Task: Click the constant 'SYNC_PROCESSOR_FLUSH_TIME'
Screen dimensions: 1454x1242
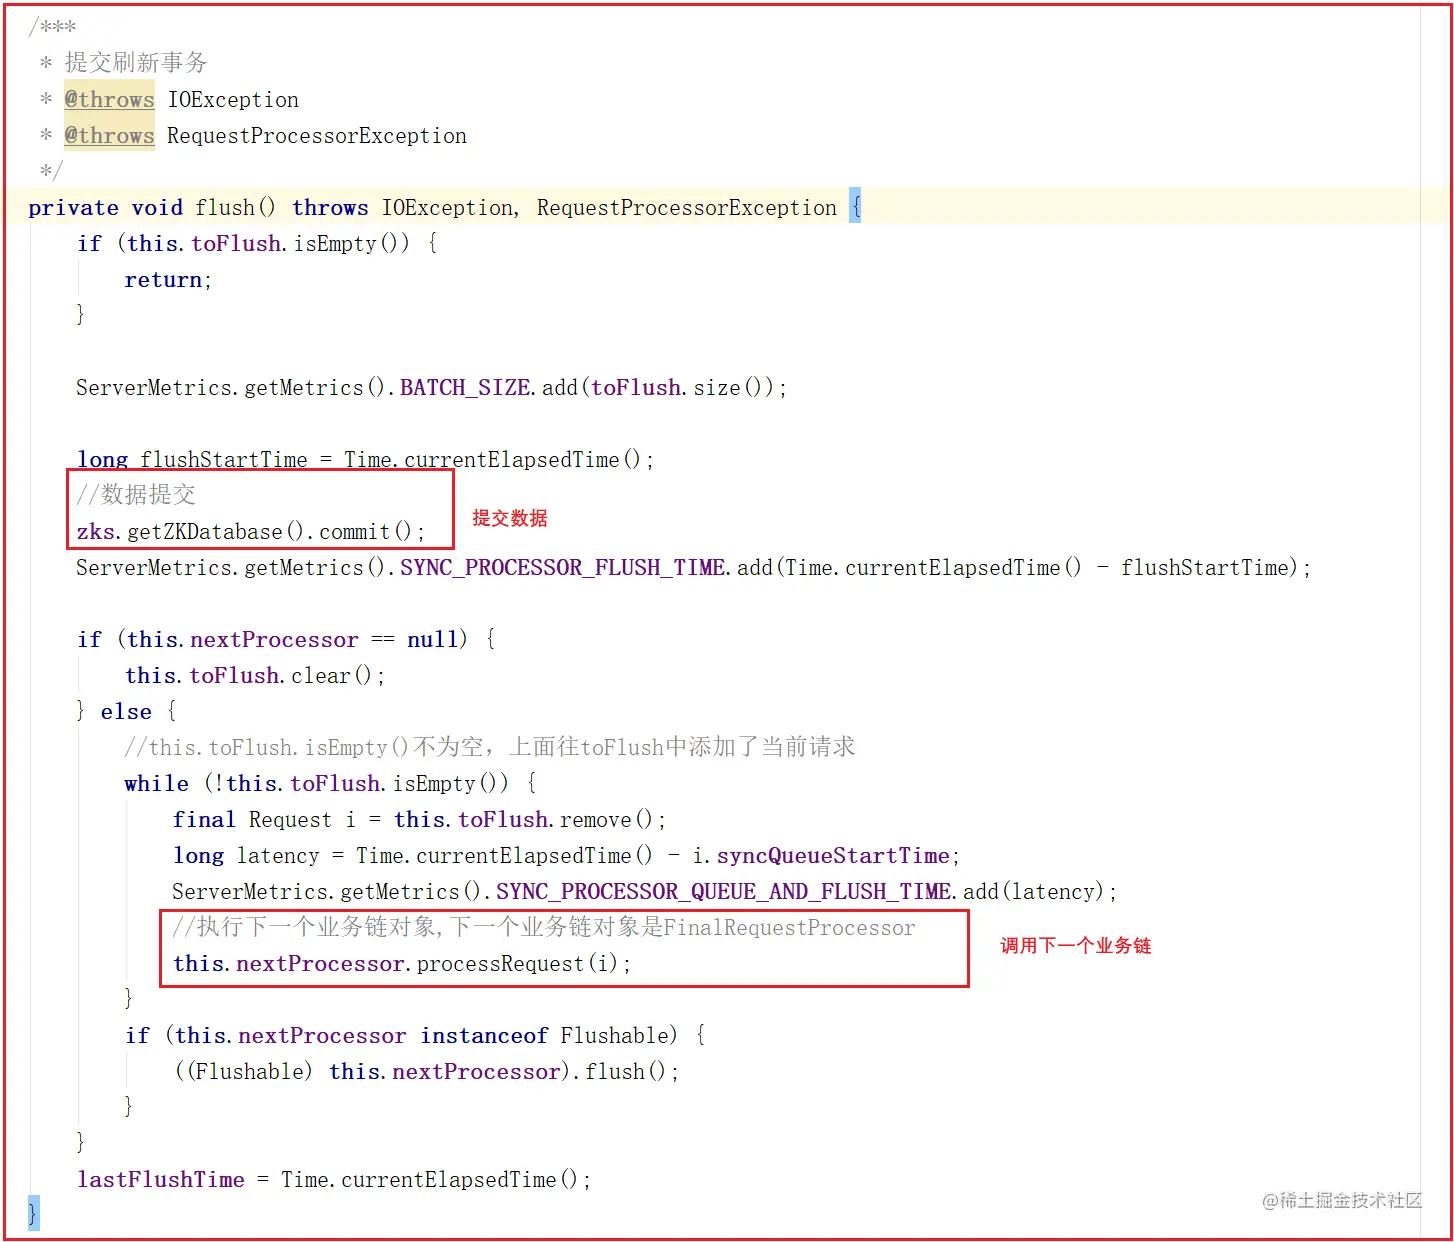Action: [x=563, y=568]
